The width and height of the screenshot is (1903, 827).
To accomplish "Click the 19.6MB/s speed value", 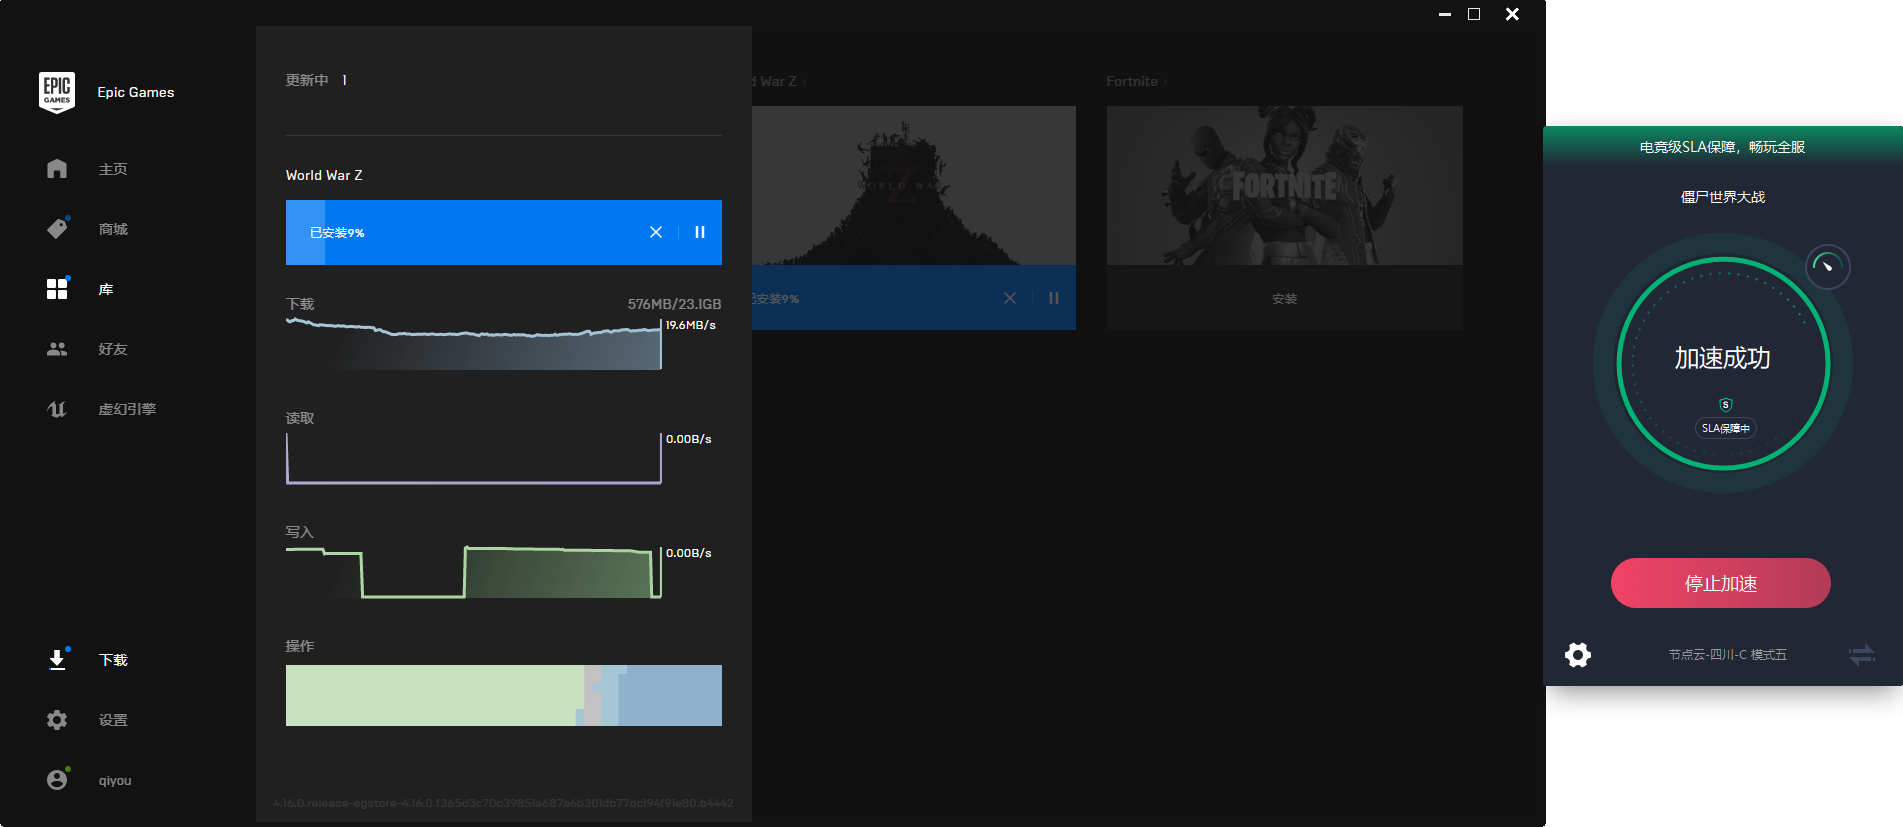I will (x=691, y=325).
